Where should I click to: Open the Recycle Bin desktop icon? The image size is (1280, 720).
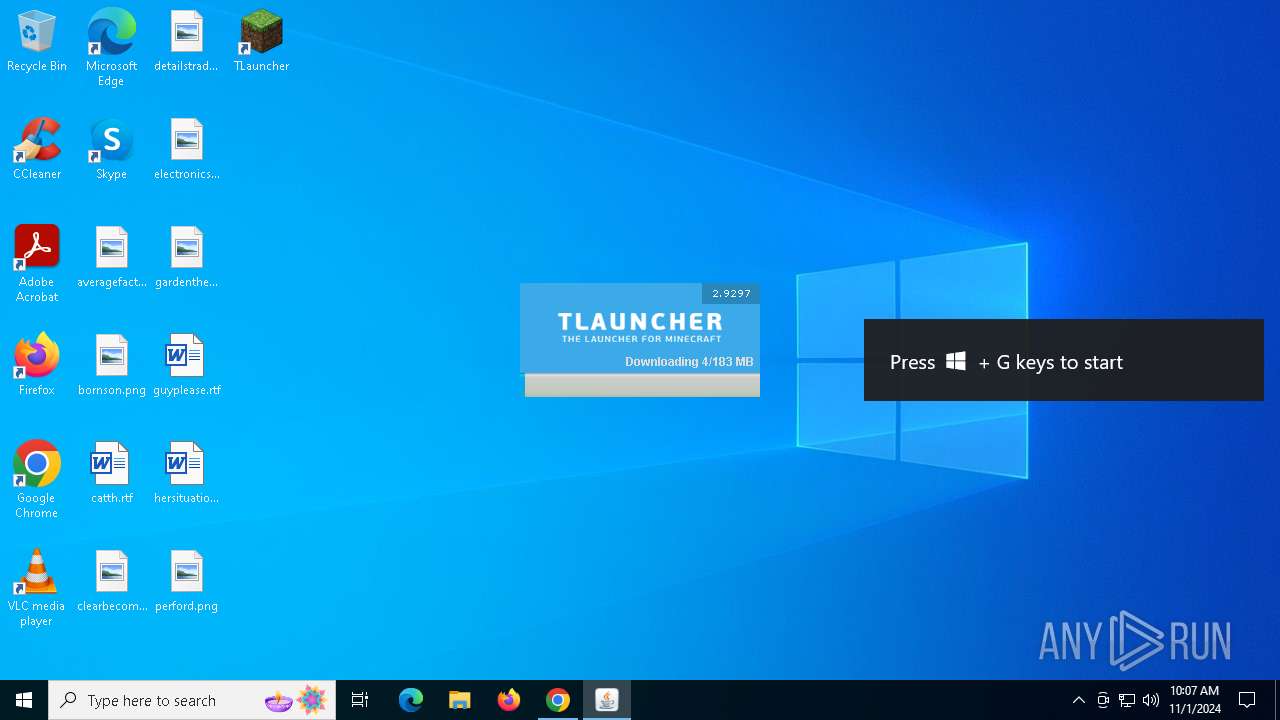37,42
